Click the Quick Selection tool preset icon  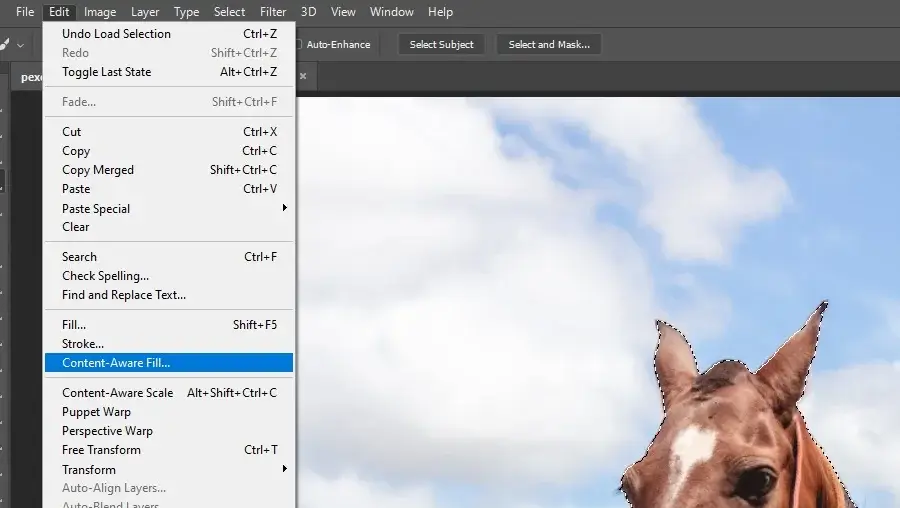4,44
